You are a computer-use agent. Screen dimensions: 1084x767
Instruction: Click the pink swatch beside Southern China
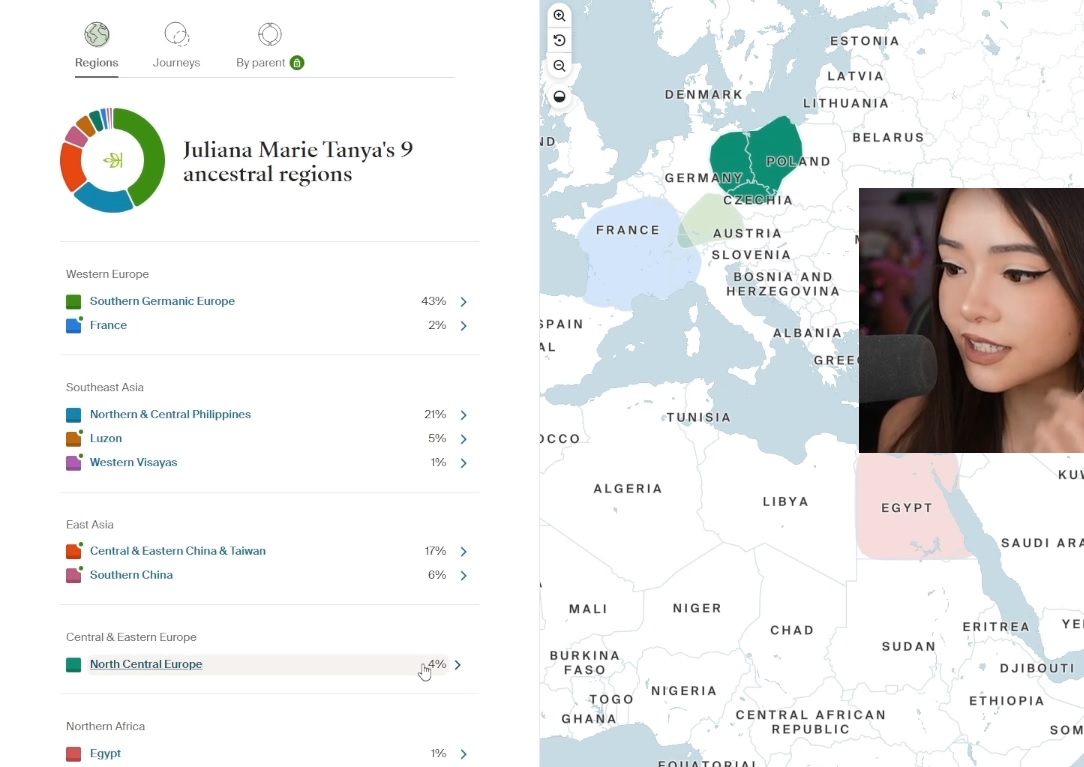[x=73, y=575]
